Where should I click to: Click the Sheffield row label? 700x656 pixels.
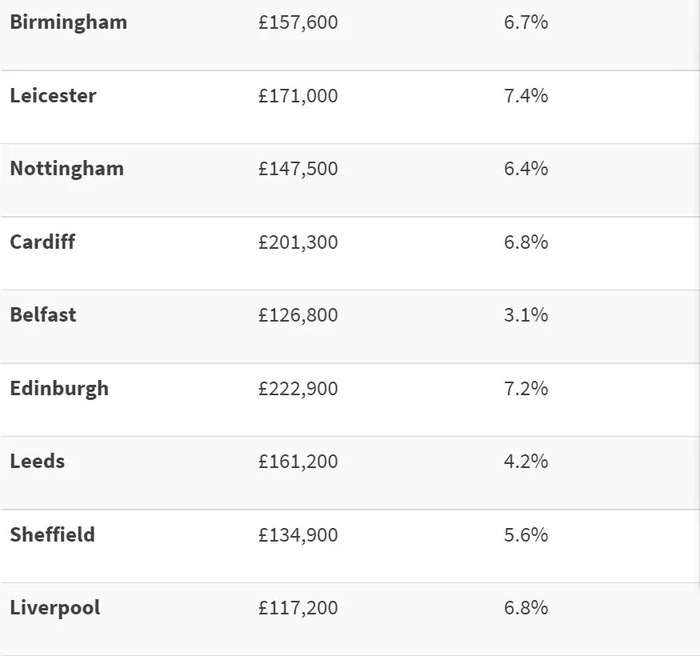coord(52,535)
